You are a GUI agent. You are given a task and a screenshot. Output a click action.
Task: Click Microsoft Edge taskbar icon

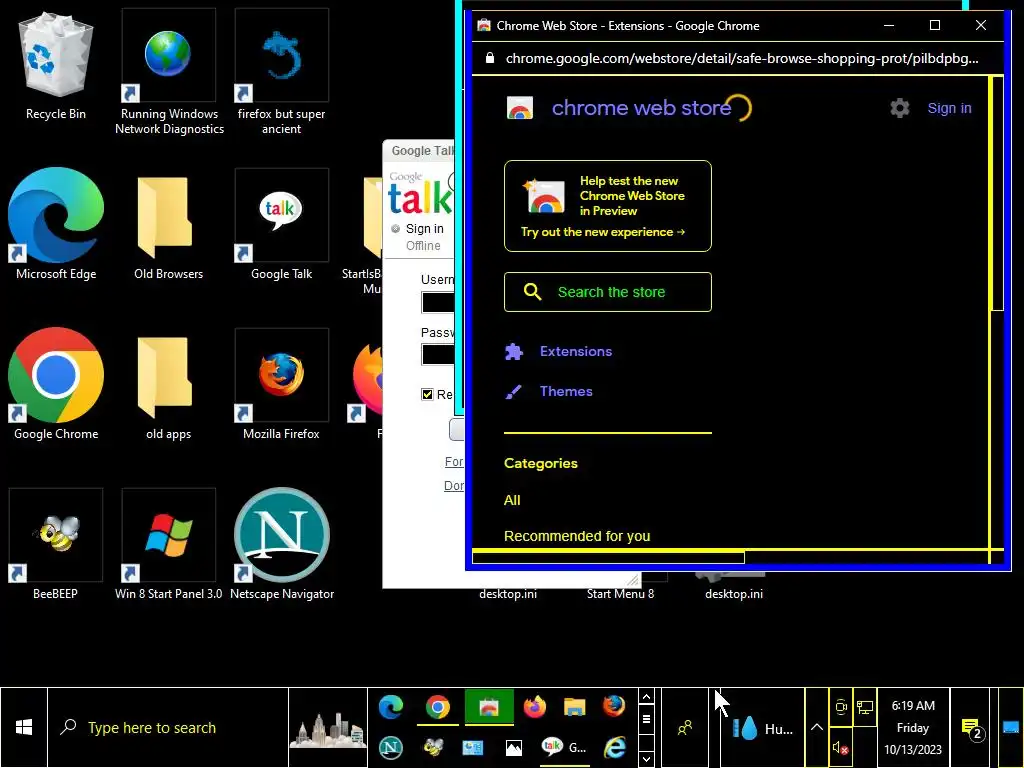coord(391,707)
